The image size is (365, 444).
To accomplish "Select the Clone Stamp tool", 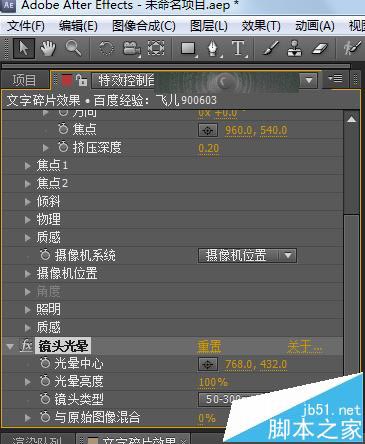I will 295,49.
